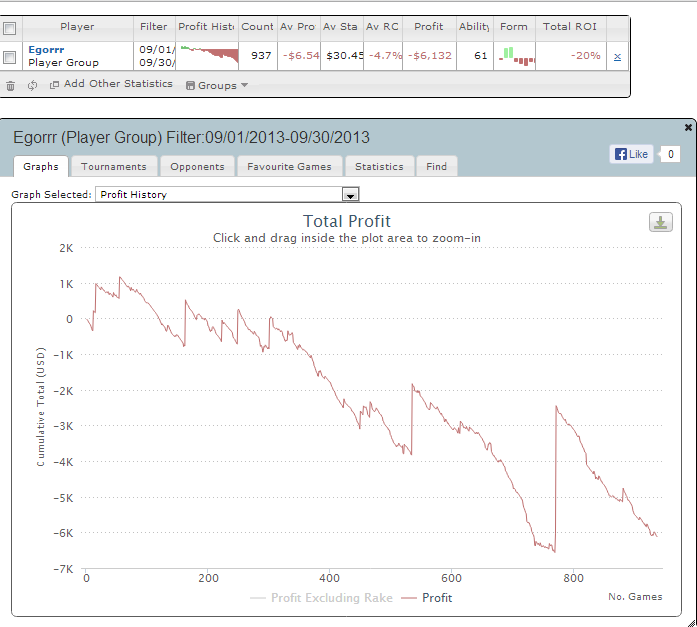
Task: Click the trash delete icon
Action: point(11,85)
